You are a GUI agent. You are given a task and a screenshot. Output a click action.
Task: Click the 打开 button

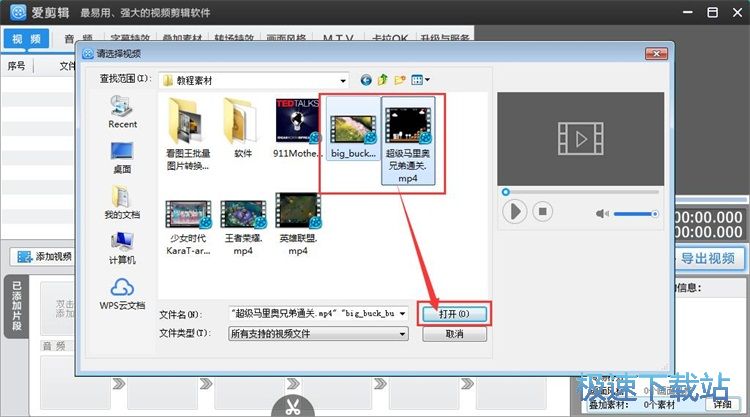[x=454, y=314]
